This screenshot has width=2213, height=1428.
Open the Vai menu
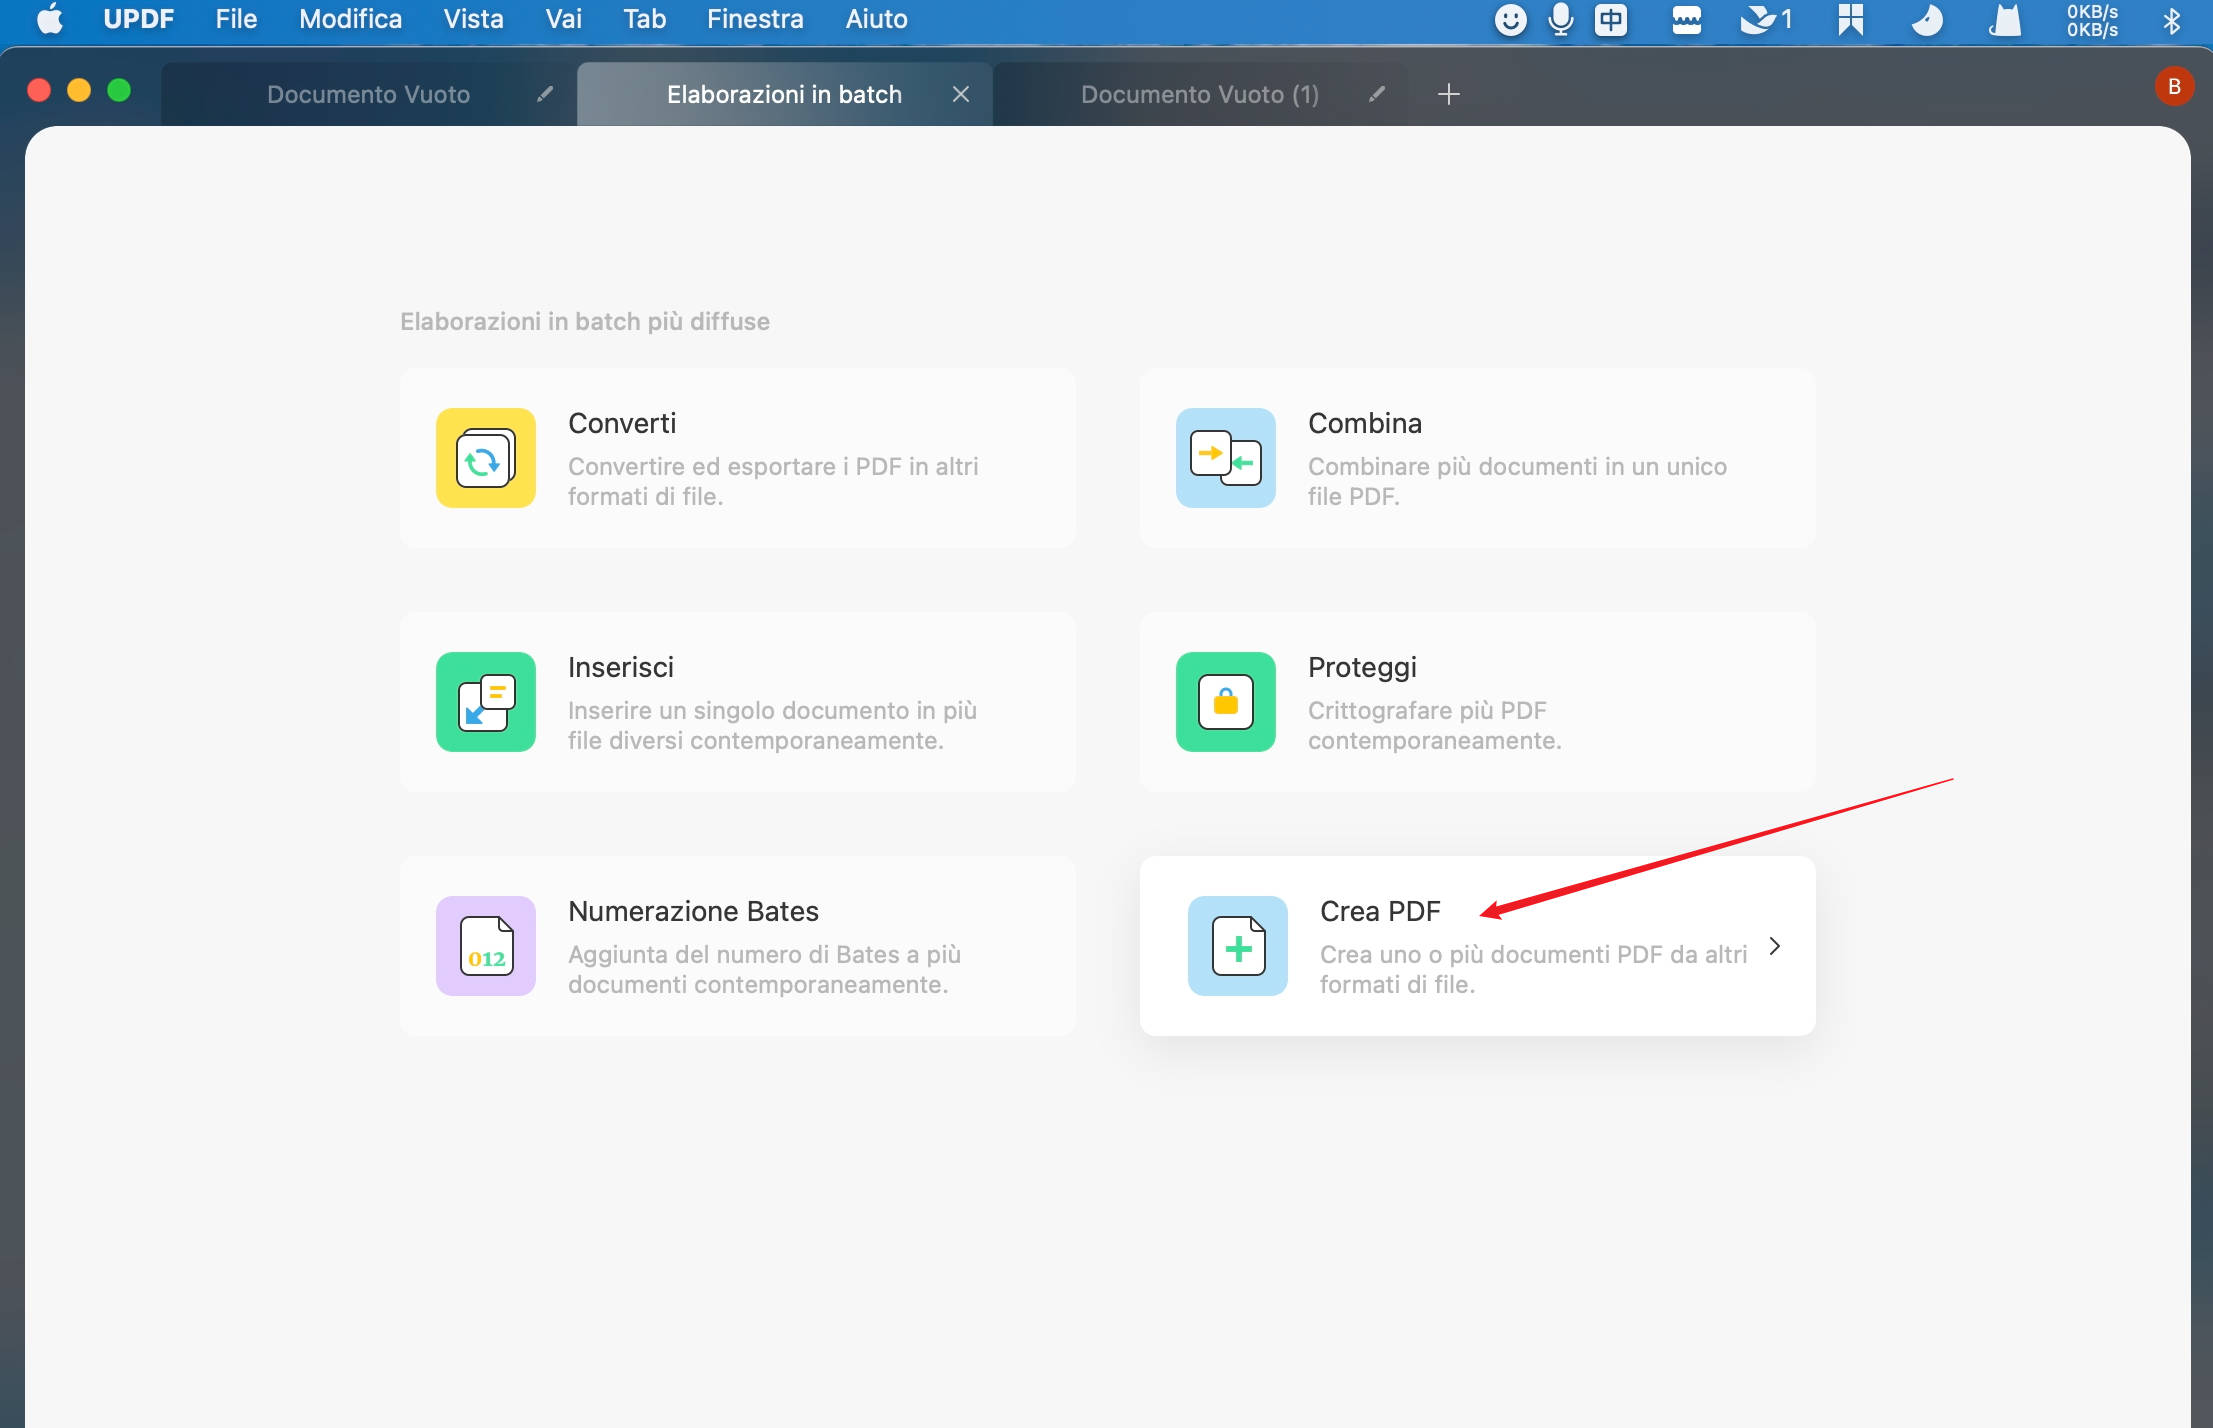pyautogui.click(x=563, y=19)
